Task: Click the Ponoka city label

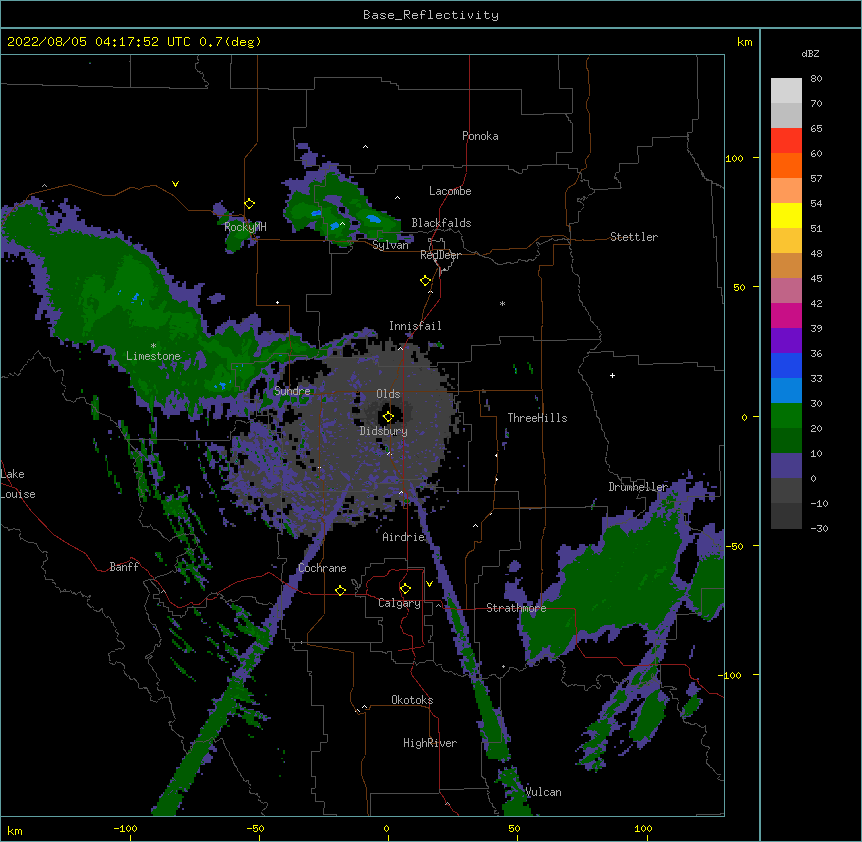Action: (480, 136)
